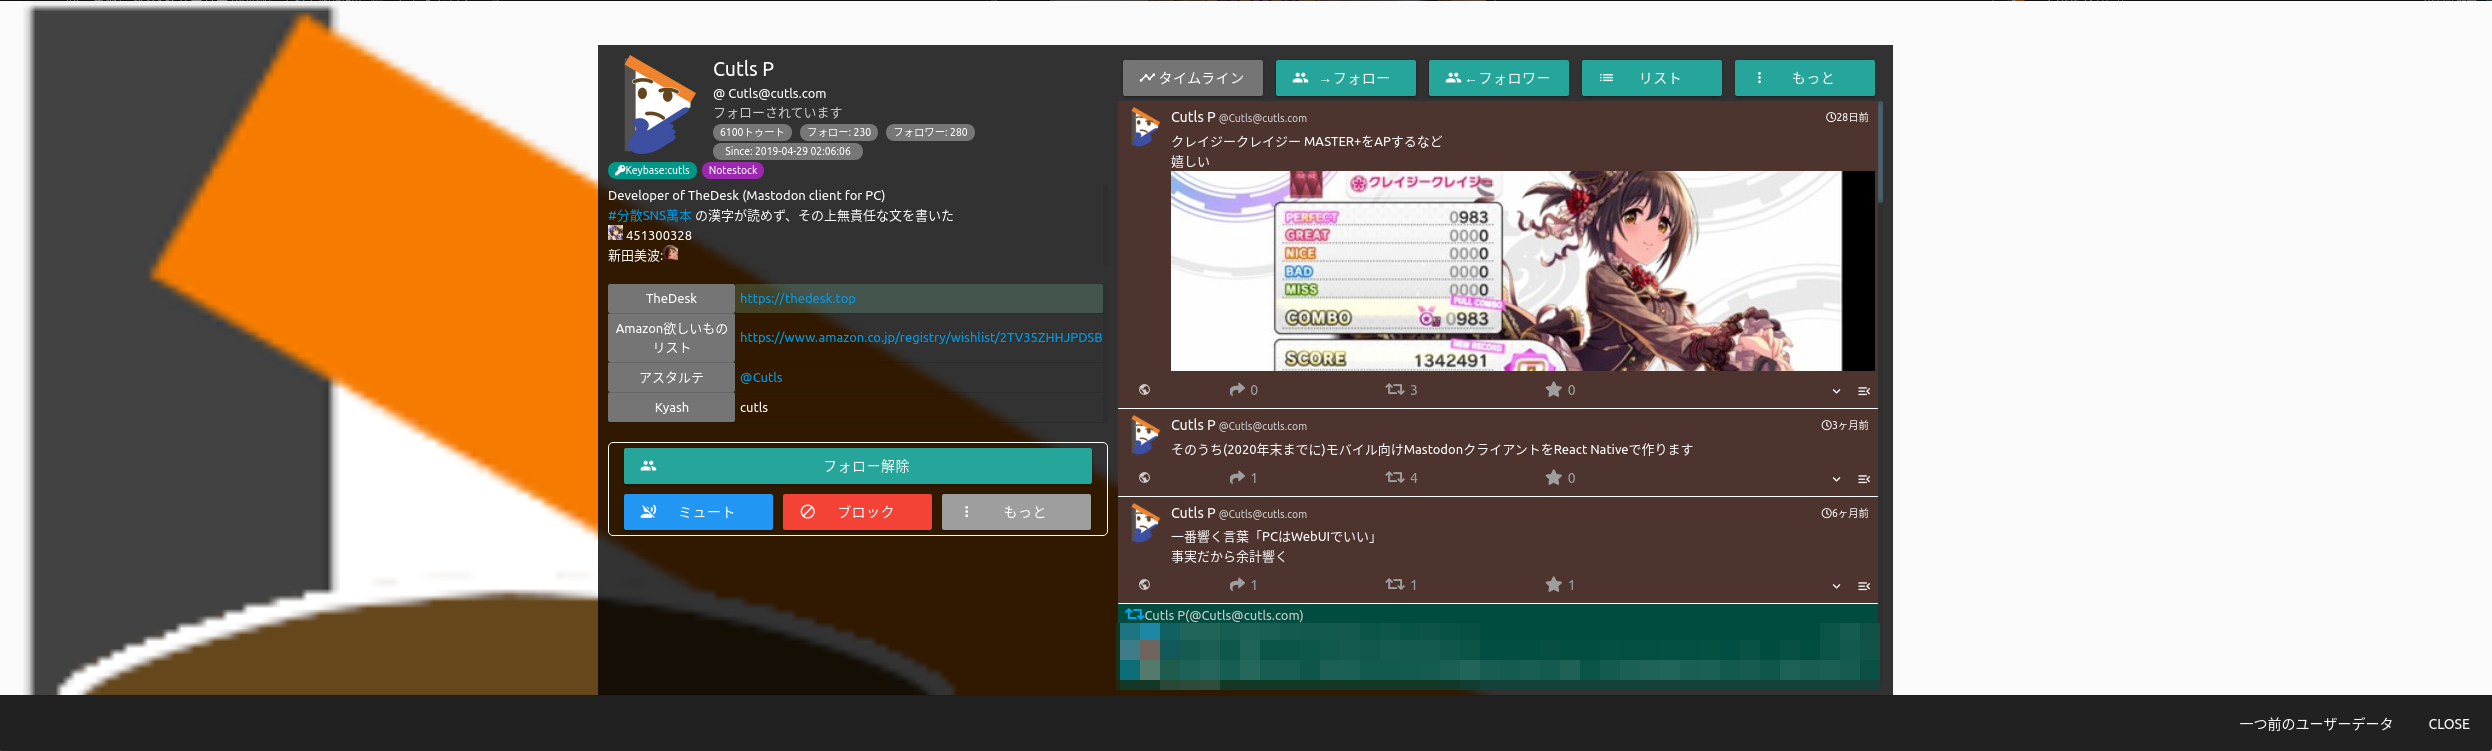Click the 6ヶ月前 timestamp

point(1845,513)
